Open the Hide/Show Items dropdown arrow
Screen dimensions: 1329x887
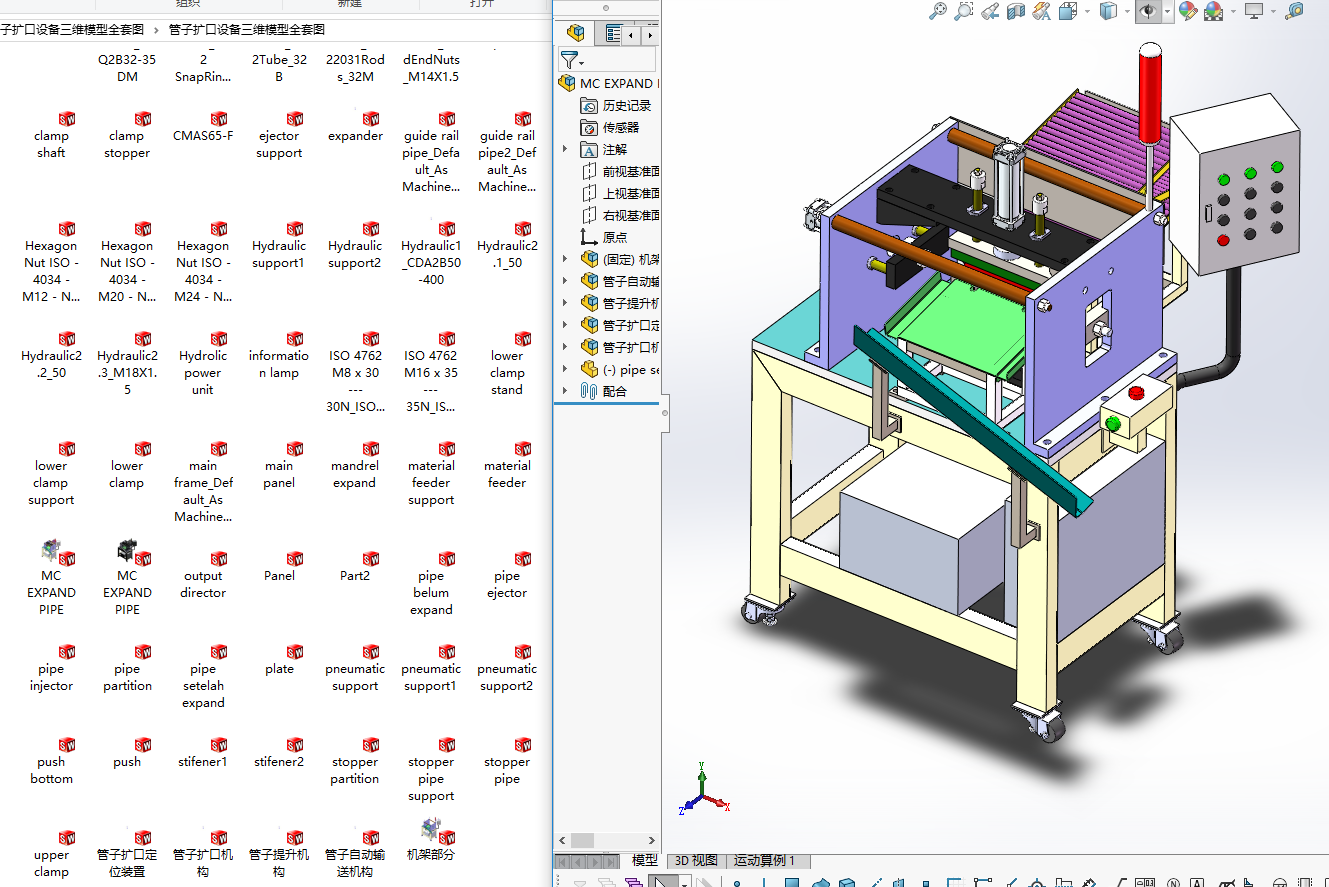pos(1167,12)
